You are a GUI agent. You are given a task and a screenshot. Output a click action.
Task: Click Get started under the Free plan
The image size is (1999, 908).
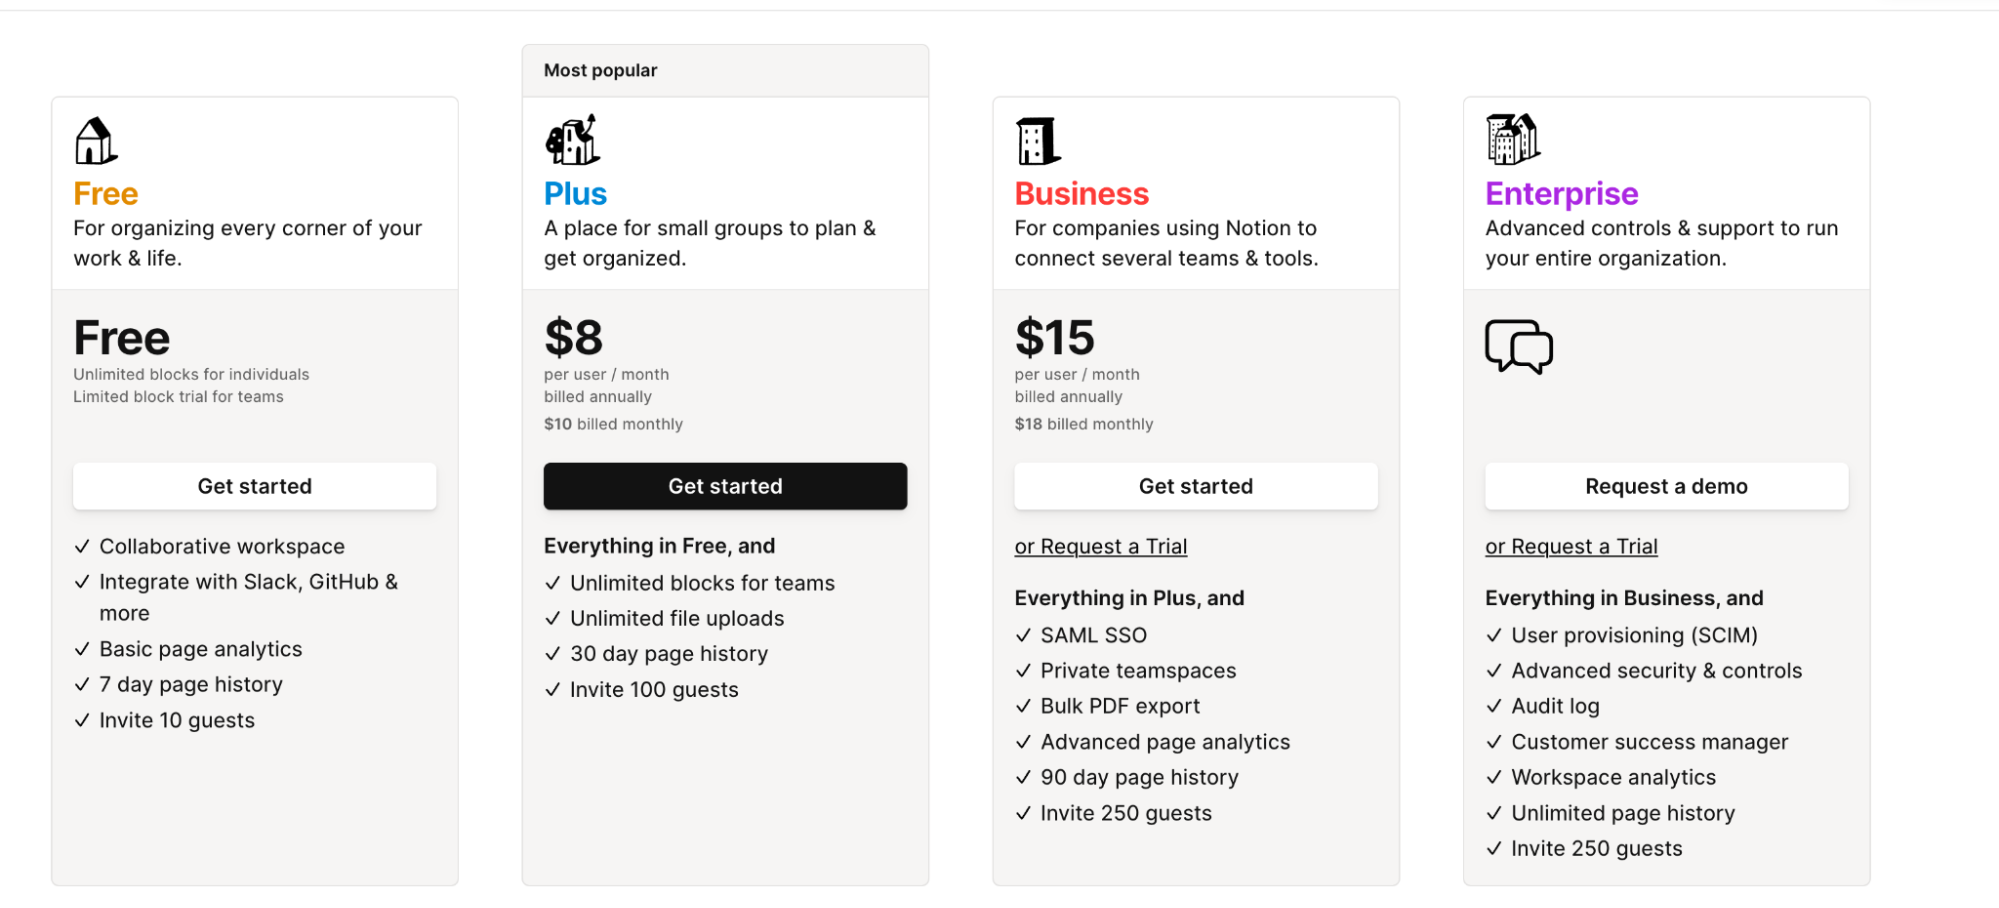(x=254, y=486)
